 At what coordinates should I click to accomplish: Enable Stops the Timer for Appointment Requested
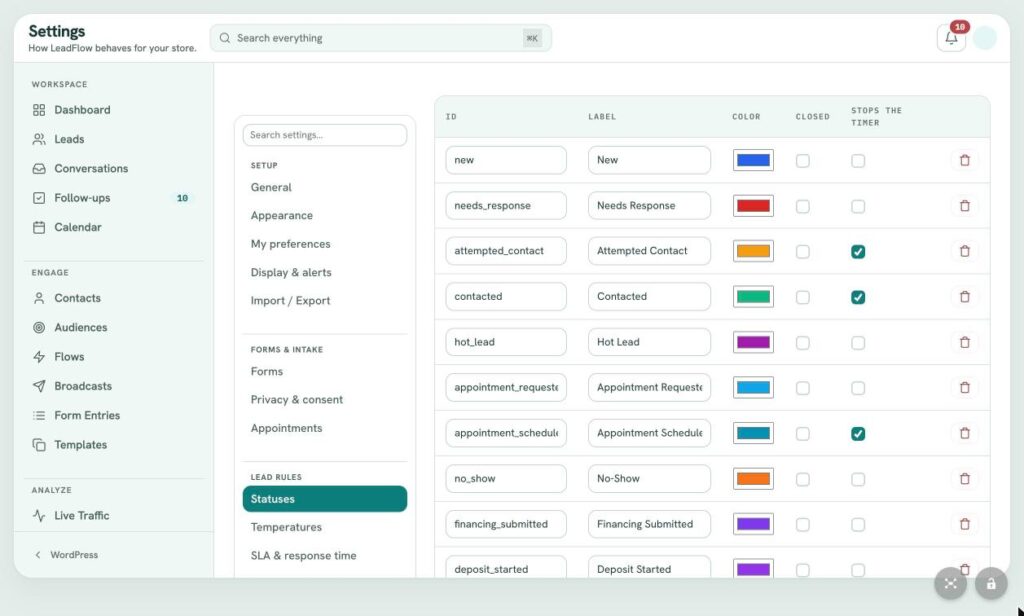tap(858, 388)
